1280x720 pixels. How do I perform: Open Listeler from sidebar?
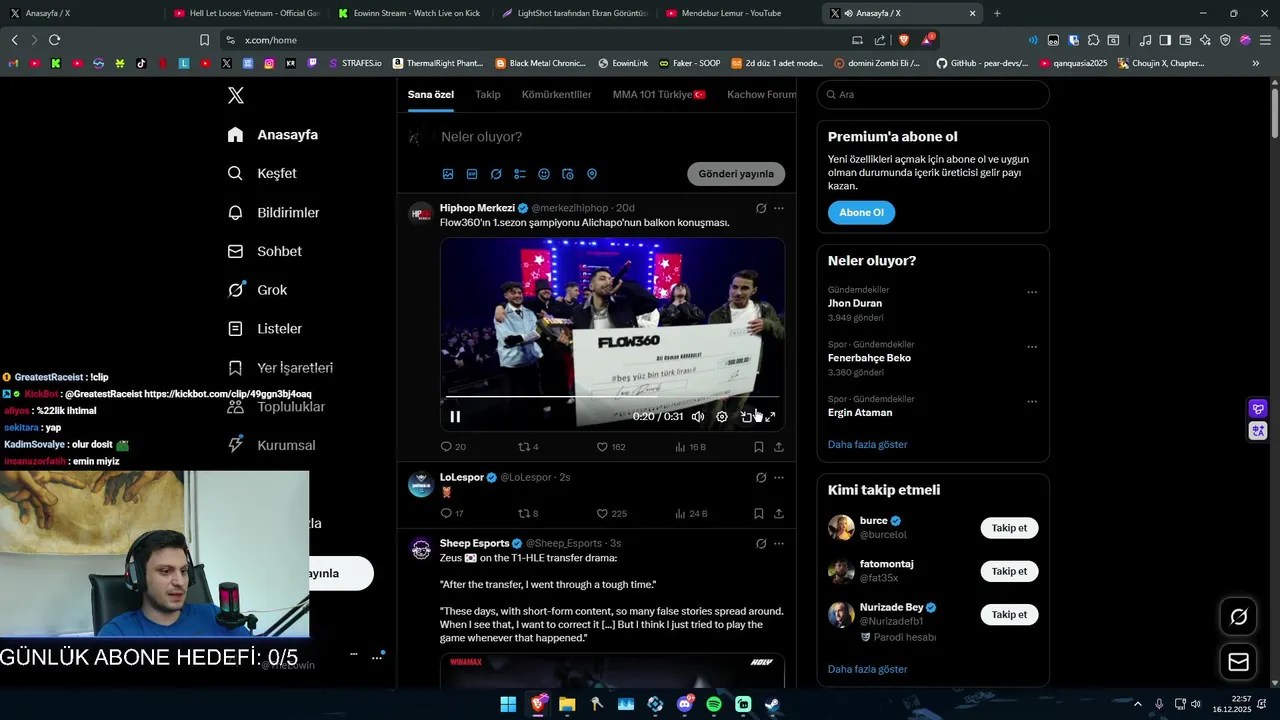(x=265, y=329)
